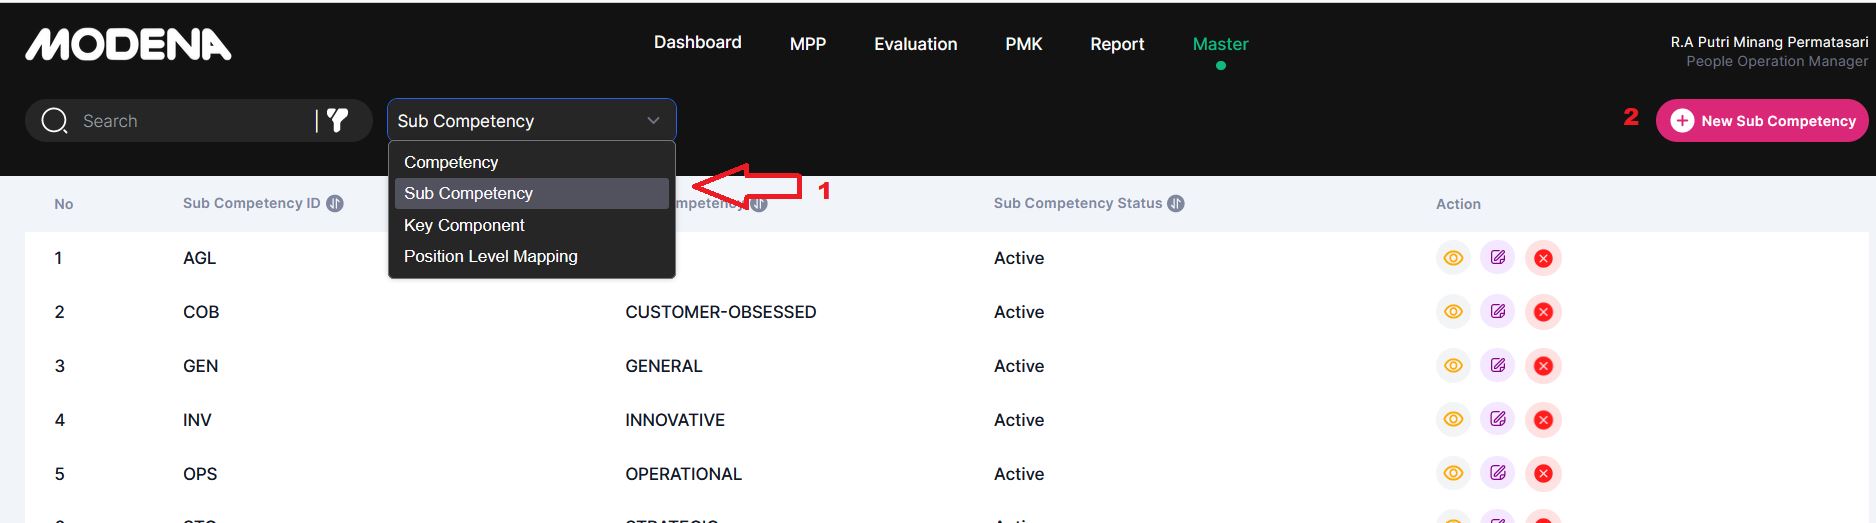Viewport: 1876px width, 523px height.
Task: Select Key Component from dropdown list
Action: (464, 225)
